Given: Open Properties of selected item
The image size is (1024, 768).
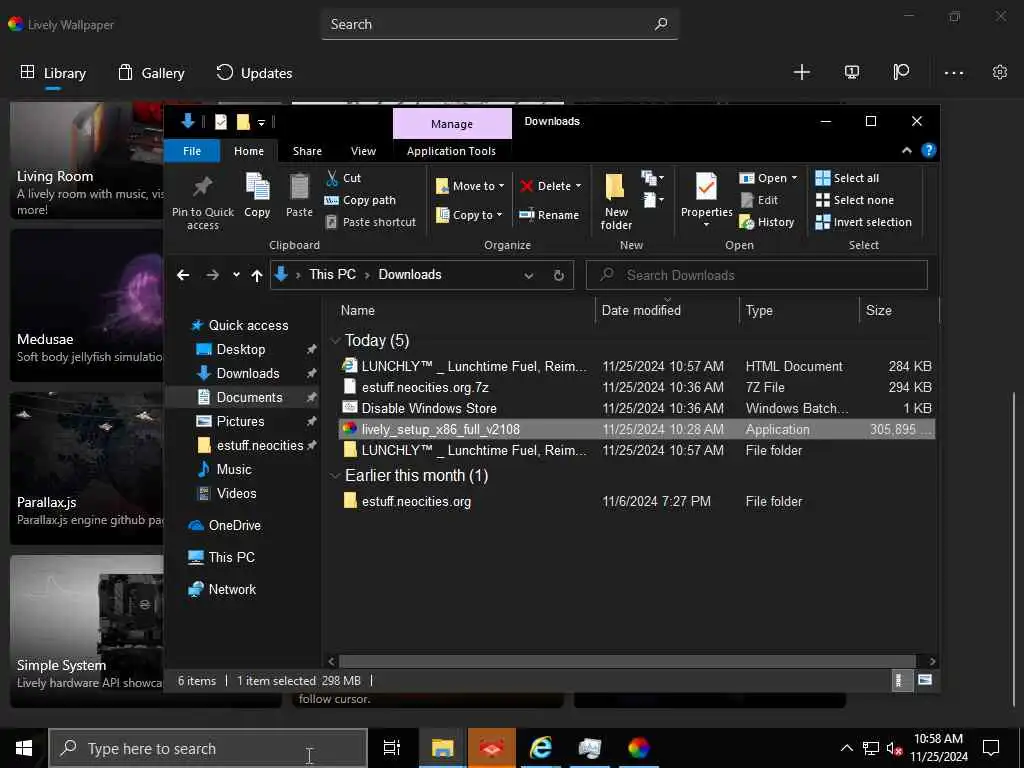Looking at the screenshot, I should pos(706,199).
